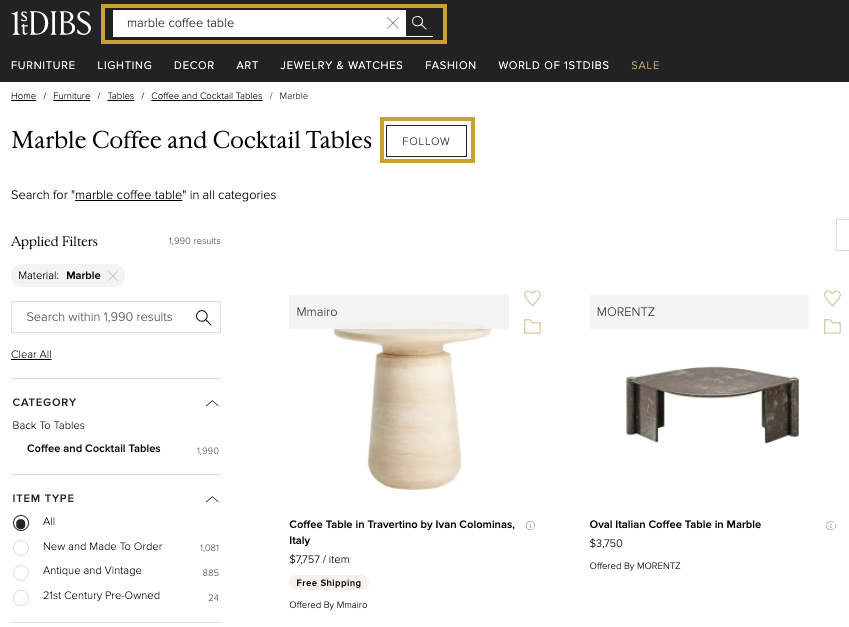
Task: Open info icon for Oval Italian table
Action: 831,525
